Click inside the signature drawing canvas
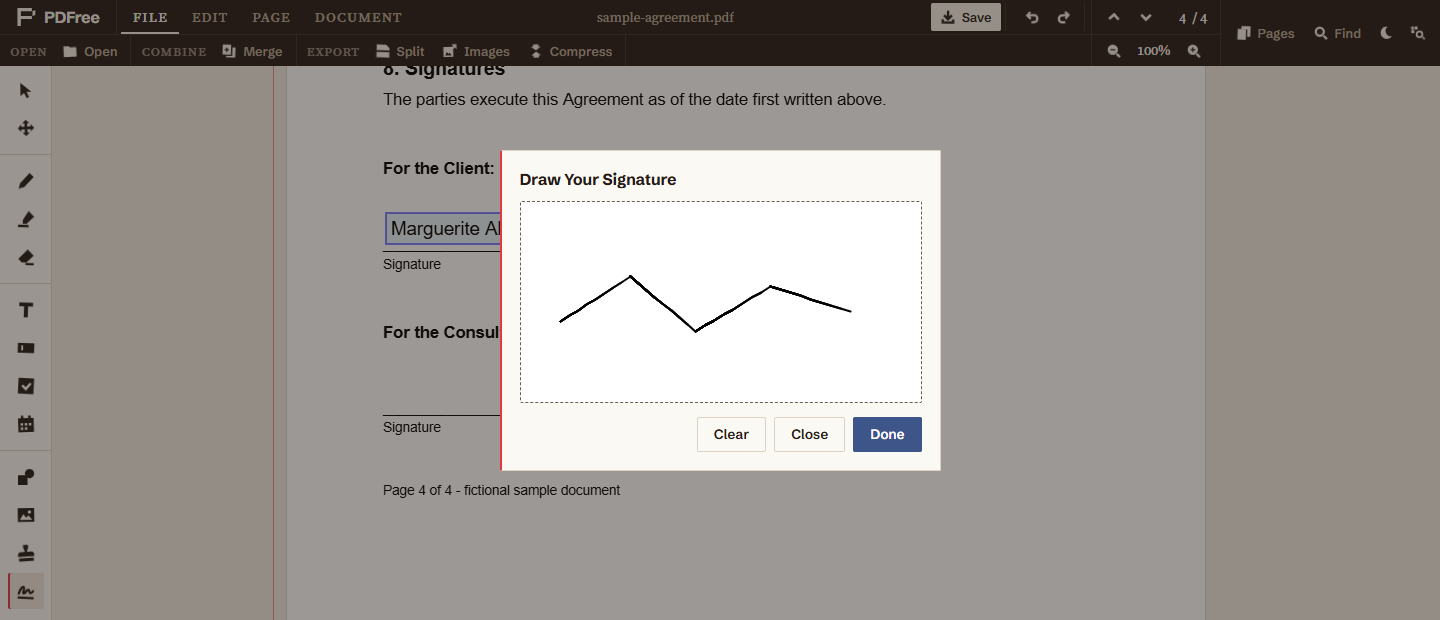Viewport: 1440px width, 620px height. 720,302
